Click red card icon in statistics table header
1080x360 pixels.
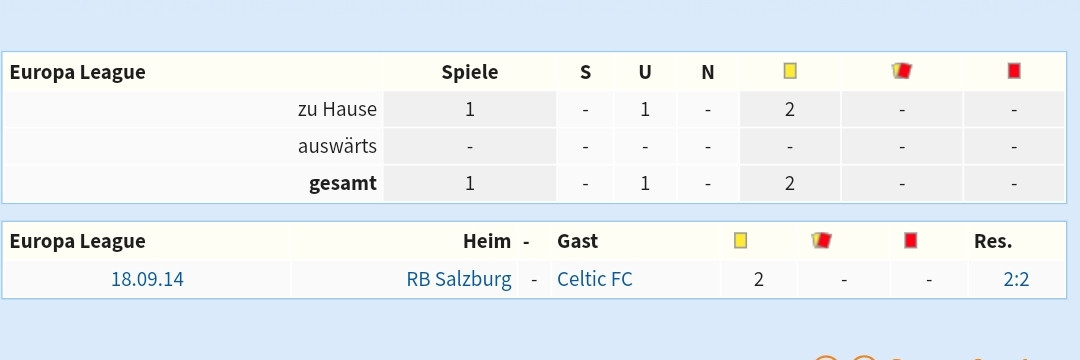click(1014, 70)
